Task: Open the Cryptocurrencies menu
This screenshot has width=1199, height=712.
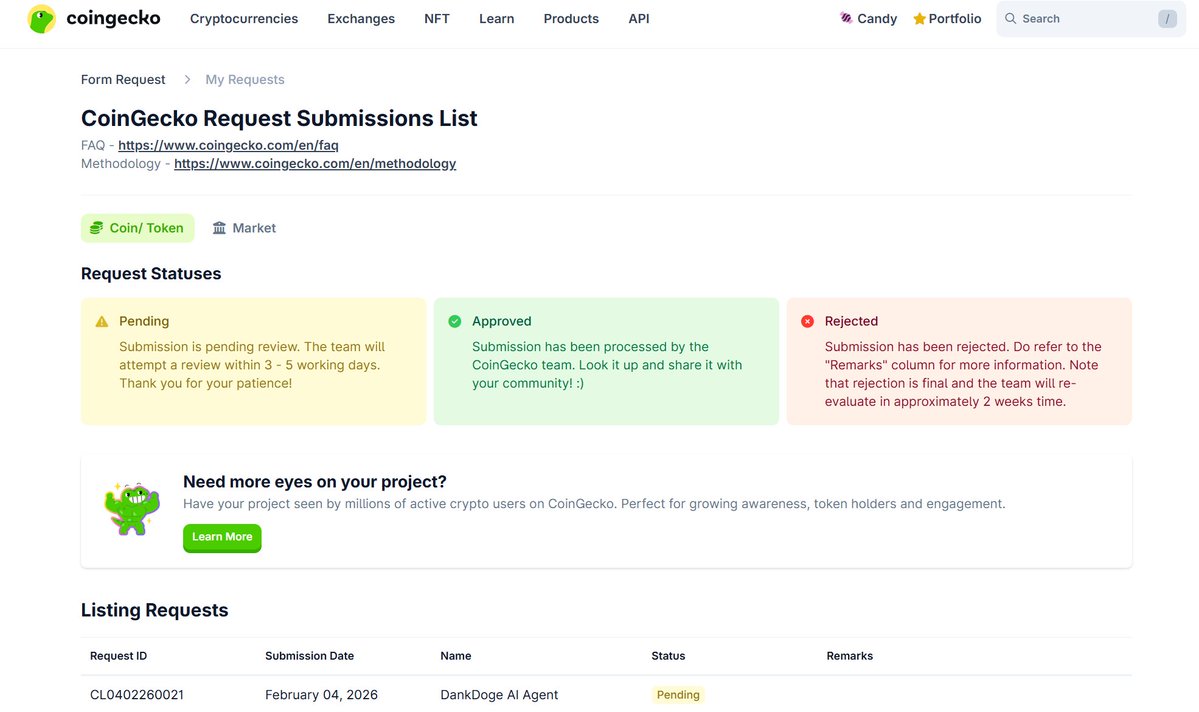Action: (244, 18)
